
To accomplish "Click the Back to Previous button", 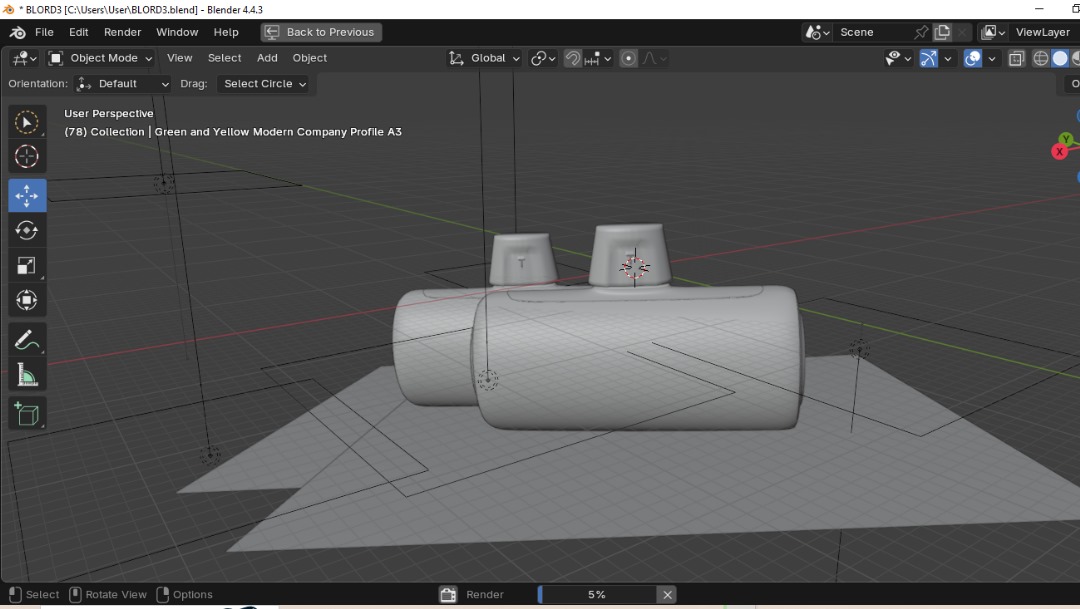I will point(321,32).
